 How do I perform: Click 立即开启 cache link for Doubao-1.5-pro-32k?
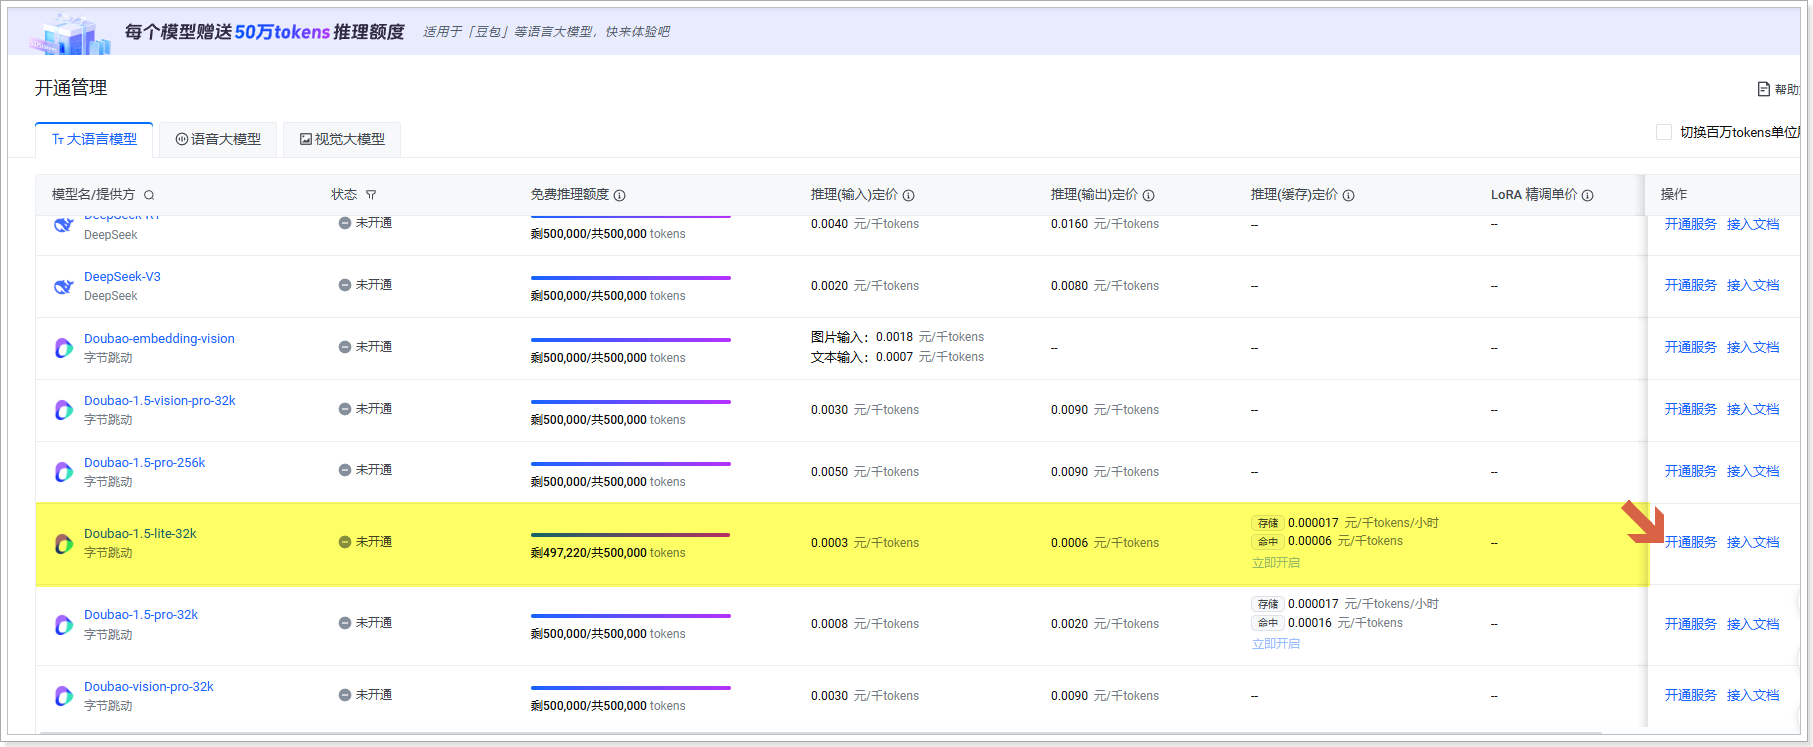1276,644
